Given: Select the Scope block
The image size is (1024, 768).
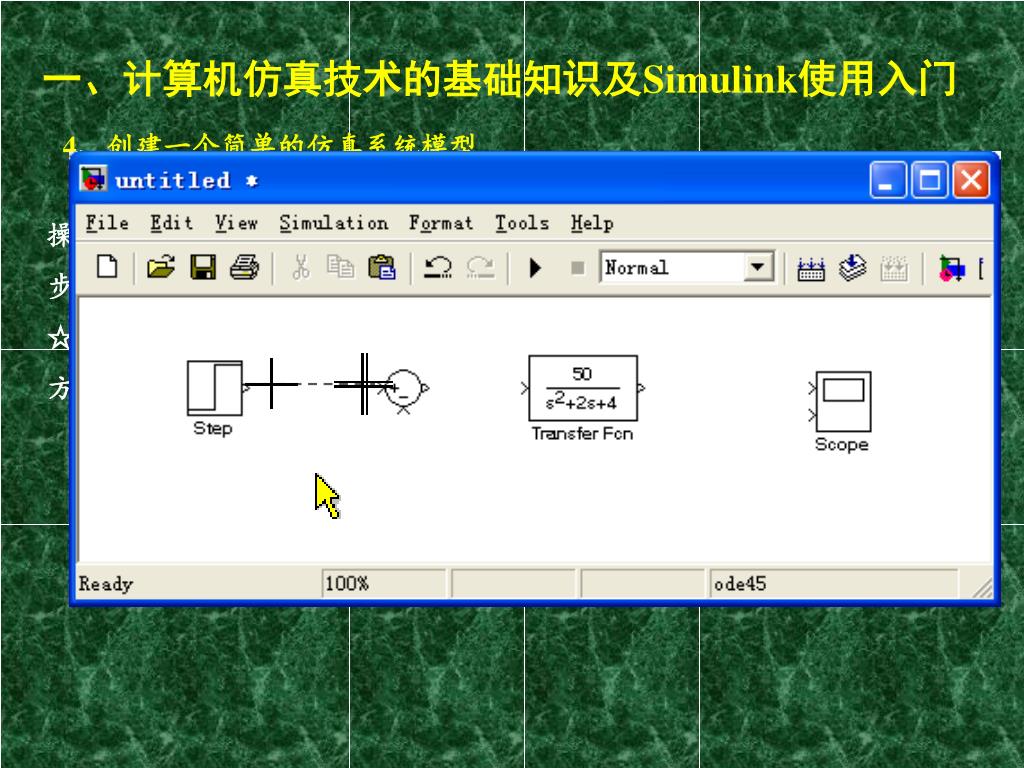Looking at the screenshot, I should point(843,401).
